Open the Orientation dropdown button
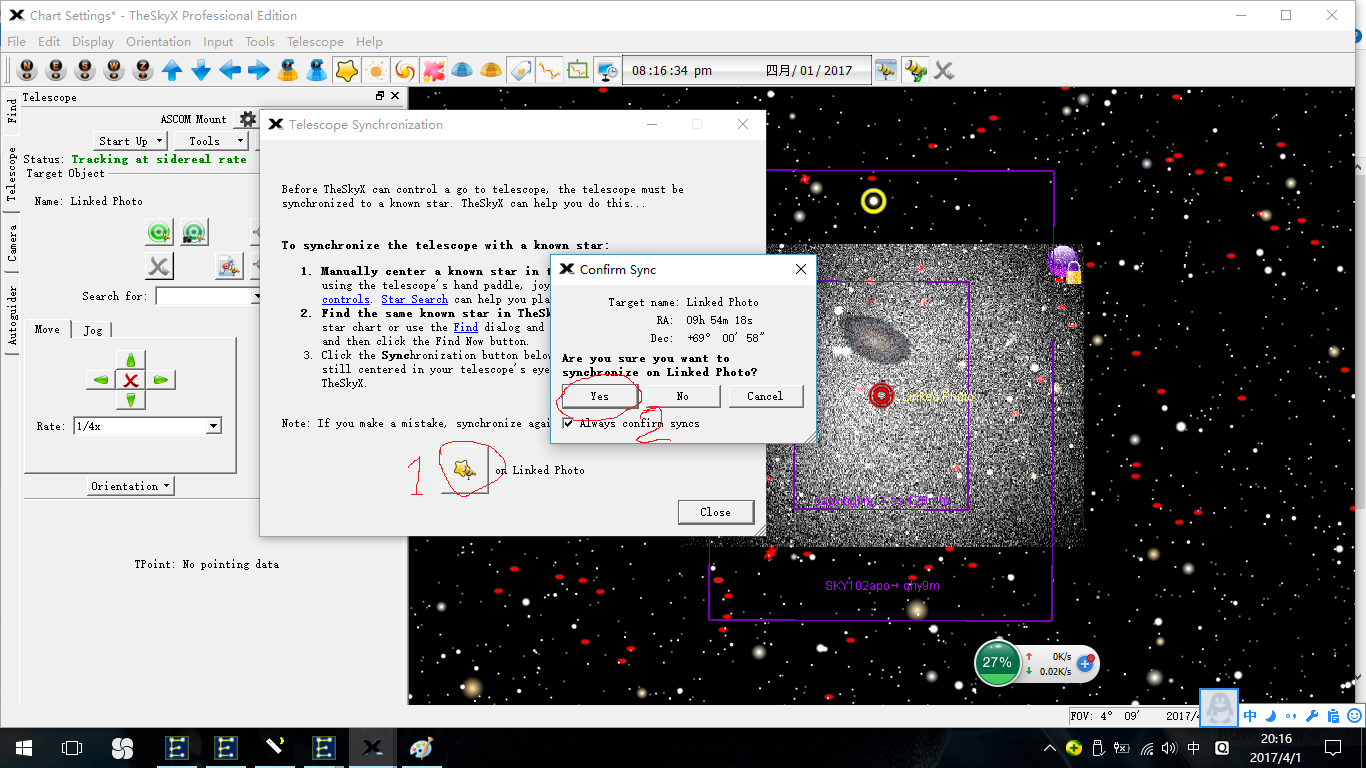1366x768 pixels. pyautogui.click(x=131, y=486)
